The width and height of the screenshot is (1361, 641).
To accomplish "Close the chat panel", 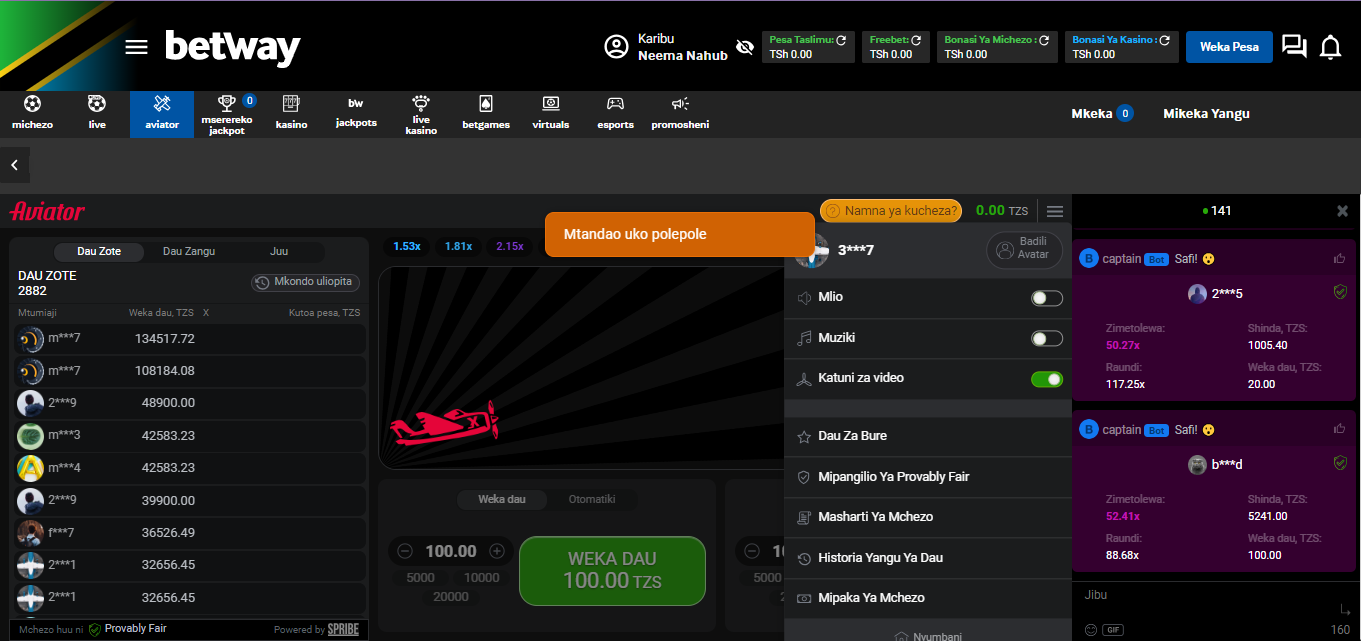I will (x=1343, y=211).
